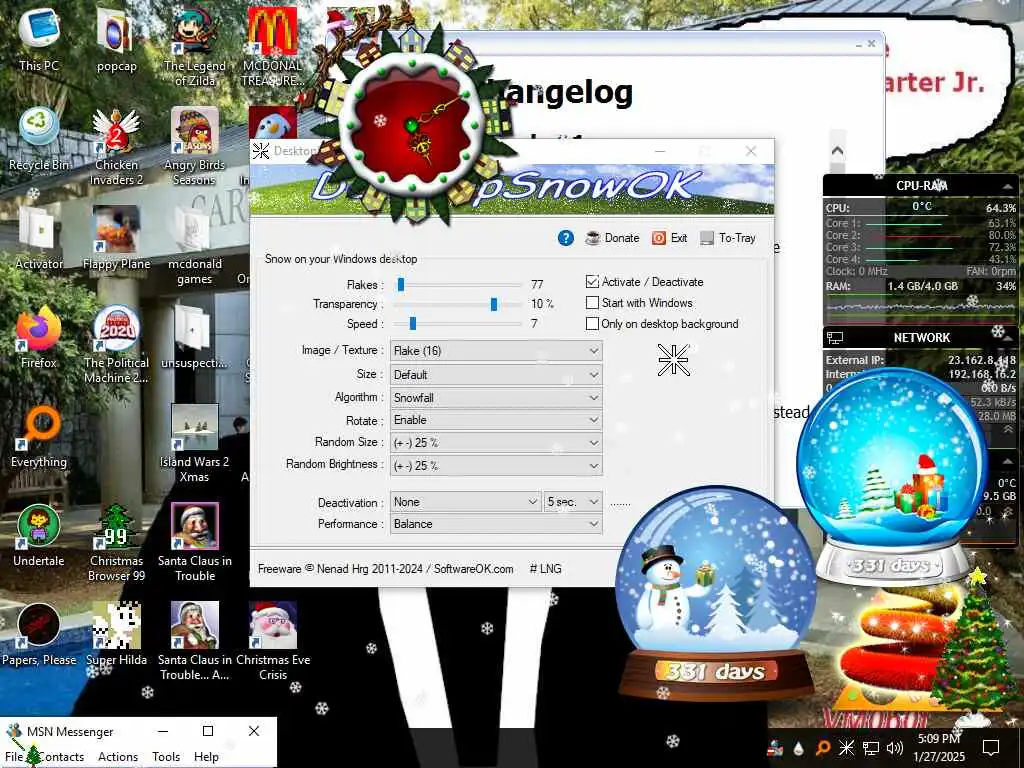
Task: Expand the Random Brightness dropdown
Action: coord(496,466)
